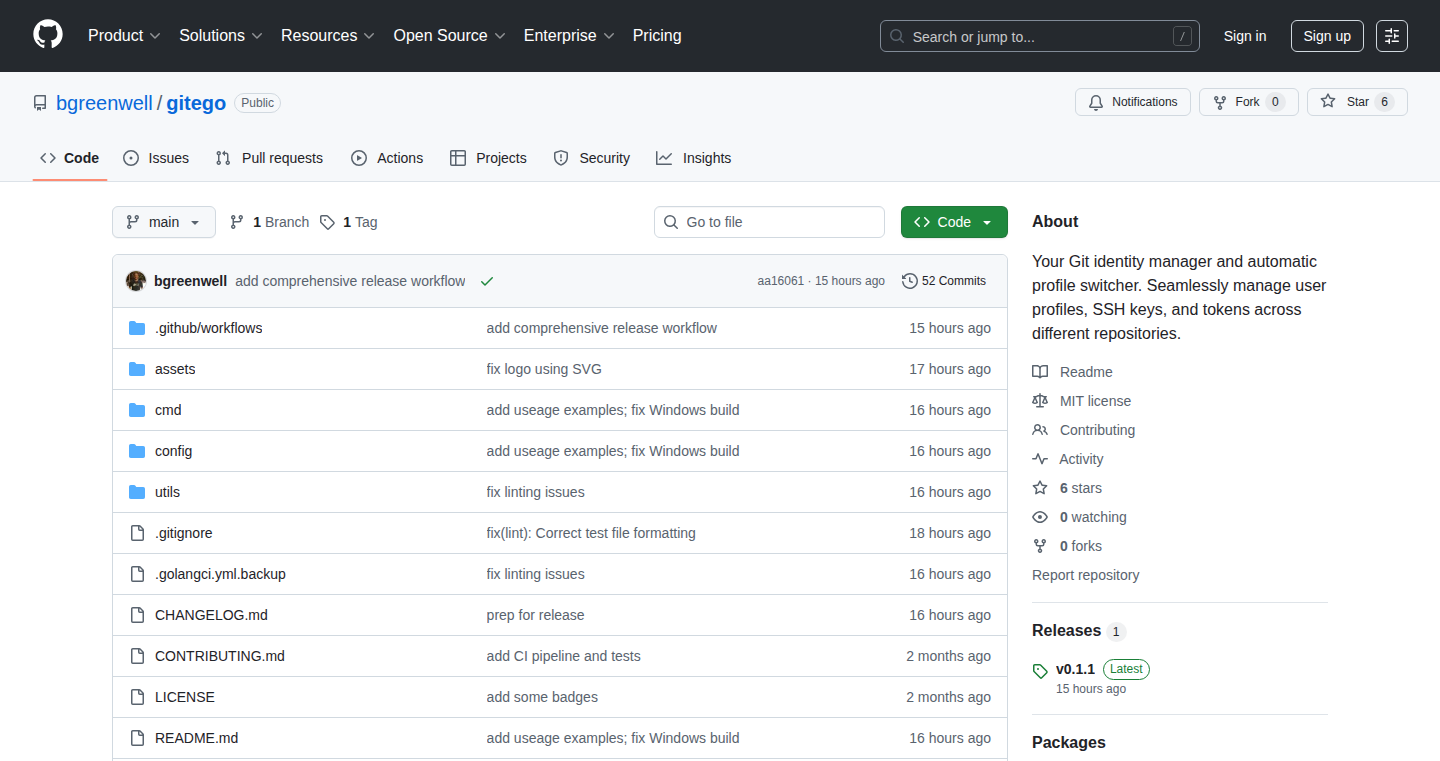
Task: Open 'fix logo using SVG' commit message
Action: coord(544,369)
